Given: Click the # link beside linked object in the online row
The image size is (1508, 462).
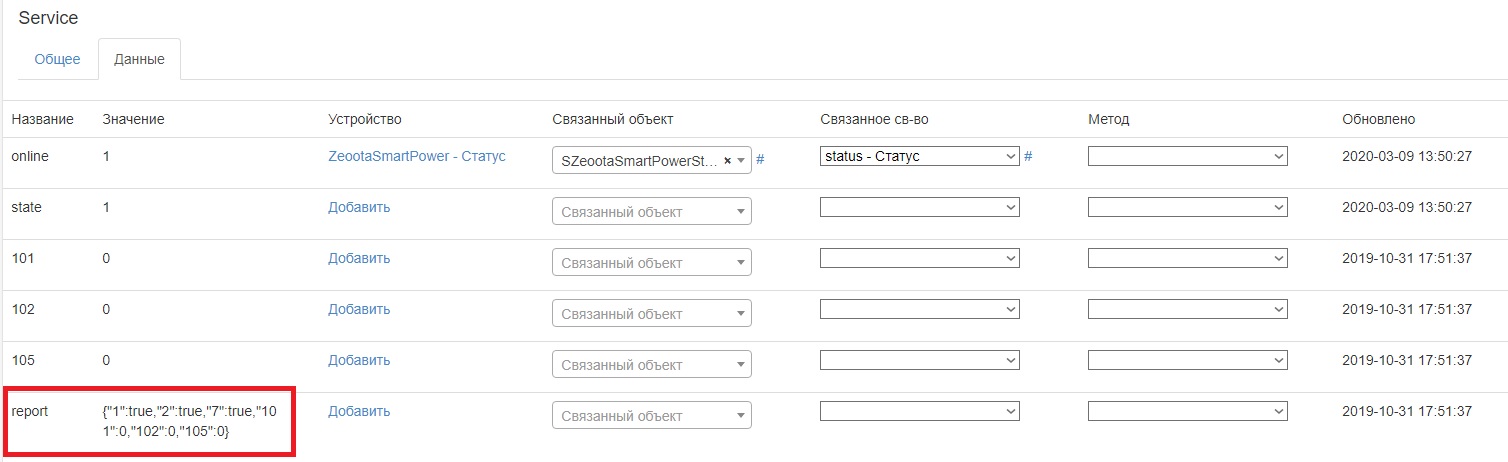Looking at the screenshot, I should point(760,159).
